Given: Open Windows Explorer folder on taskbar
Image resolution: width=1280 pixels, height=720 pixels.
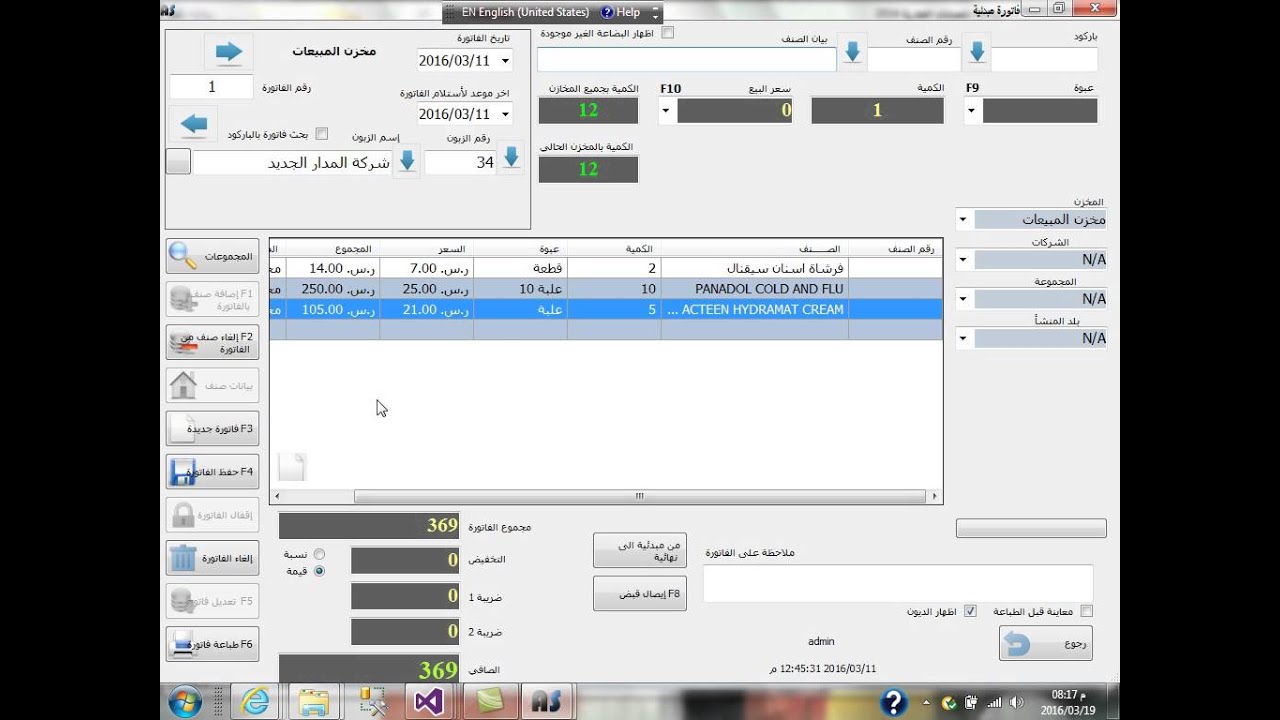Looking at the screenshot, I should pyautogui.click(x=314, y=701).
